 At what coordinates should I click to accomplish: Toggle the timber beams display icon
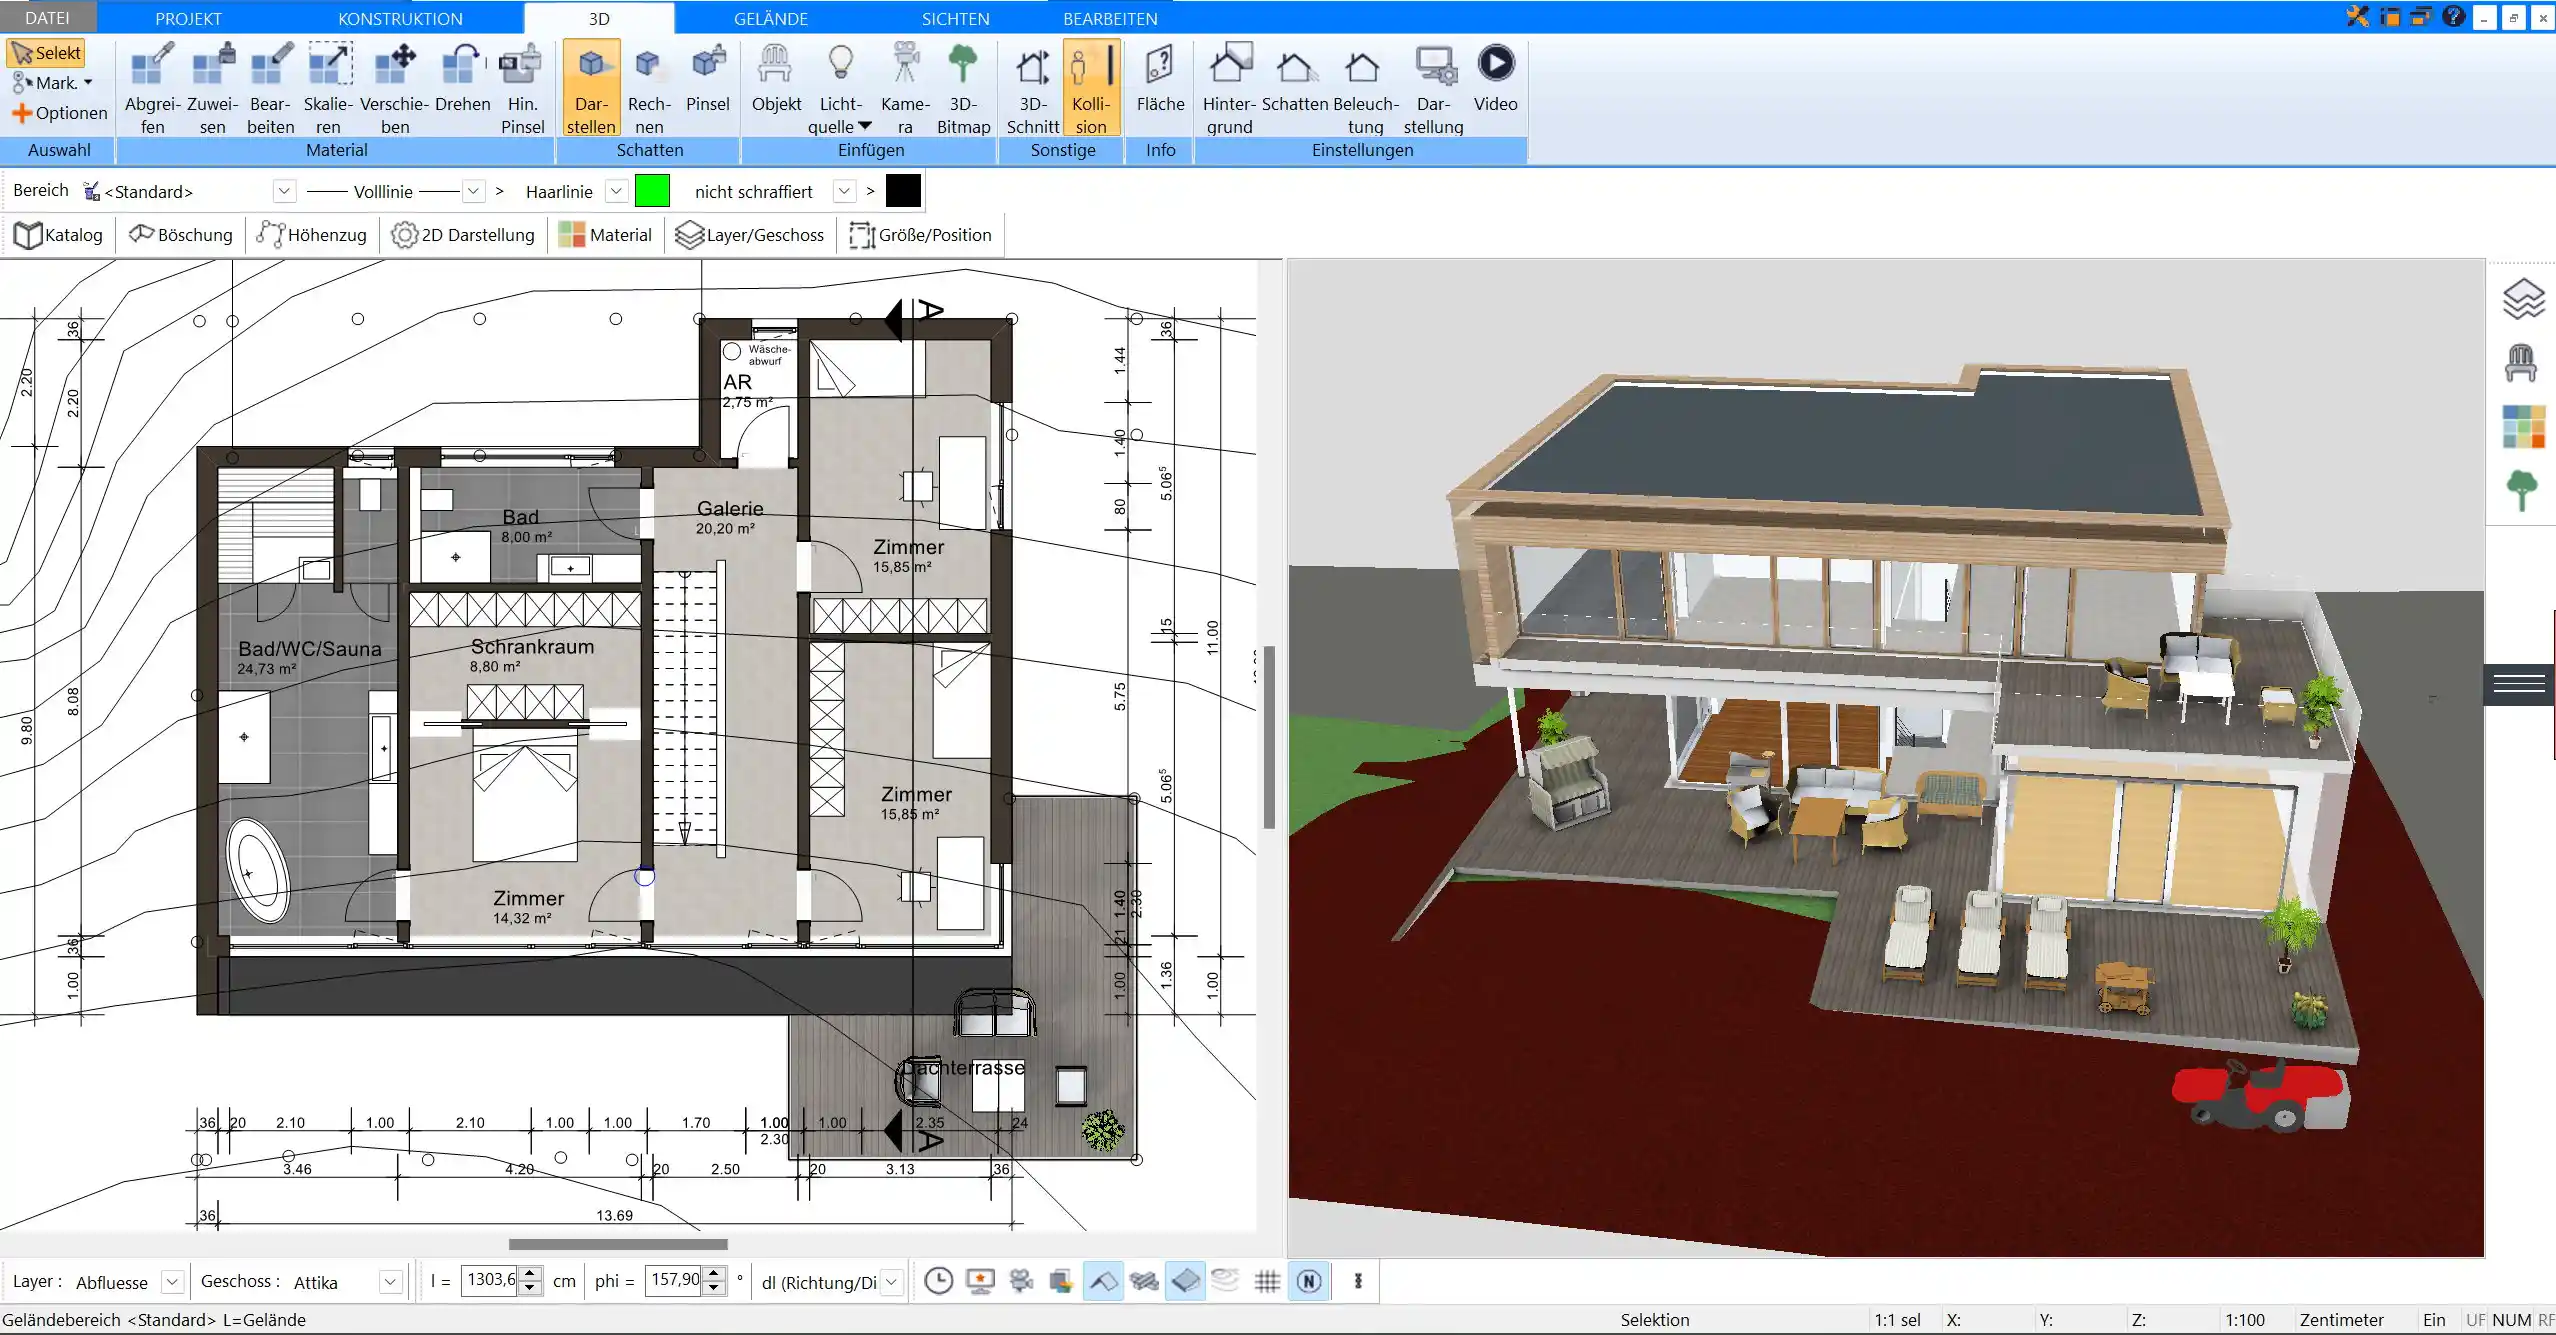[x=1144, y=1281]
